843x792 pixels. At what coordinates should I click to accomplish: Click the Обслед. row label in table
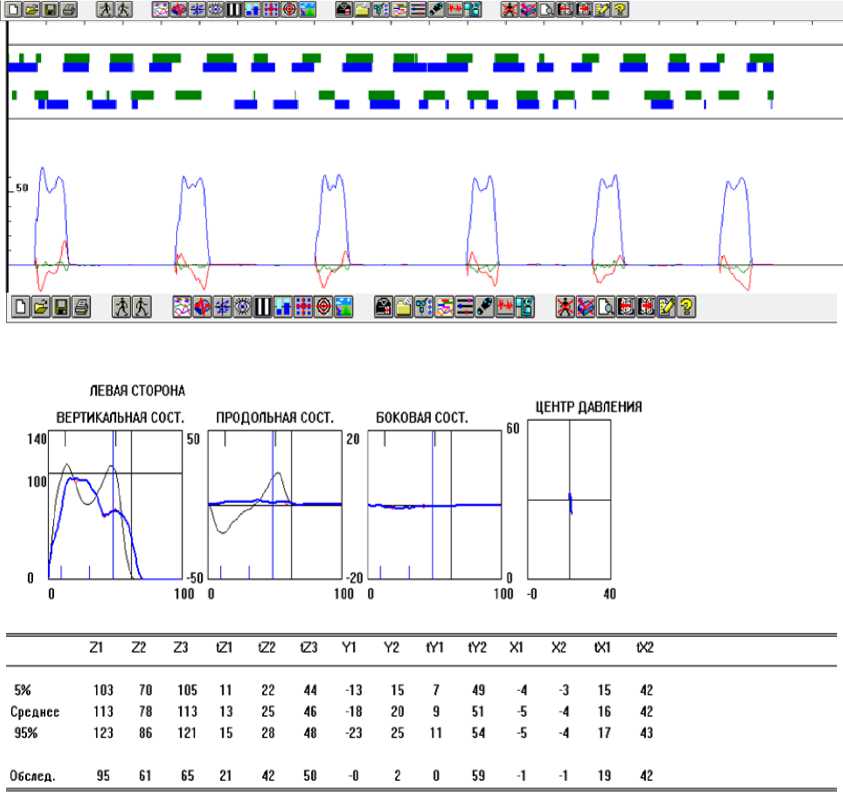34,775
